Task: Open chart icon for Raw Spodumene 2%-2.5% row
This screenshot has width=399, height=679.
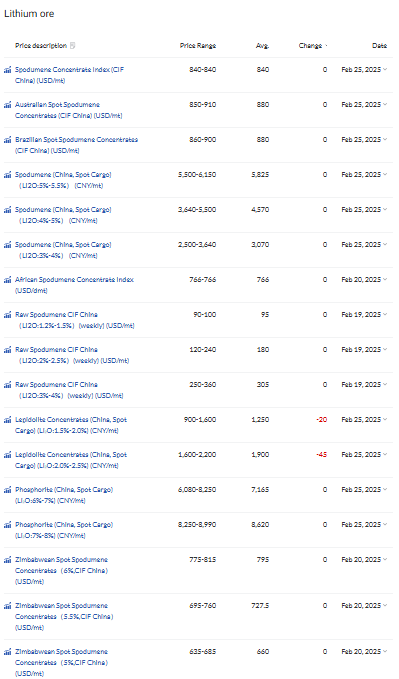Action: [x=7, y=350]
